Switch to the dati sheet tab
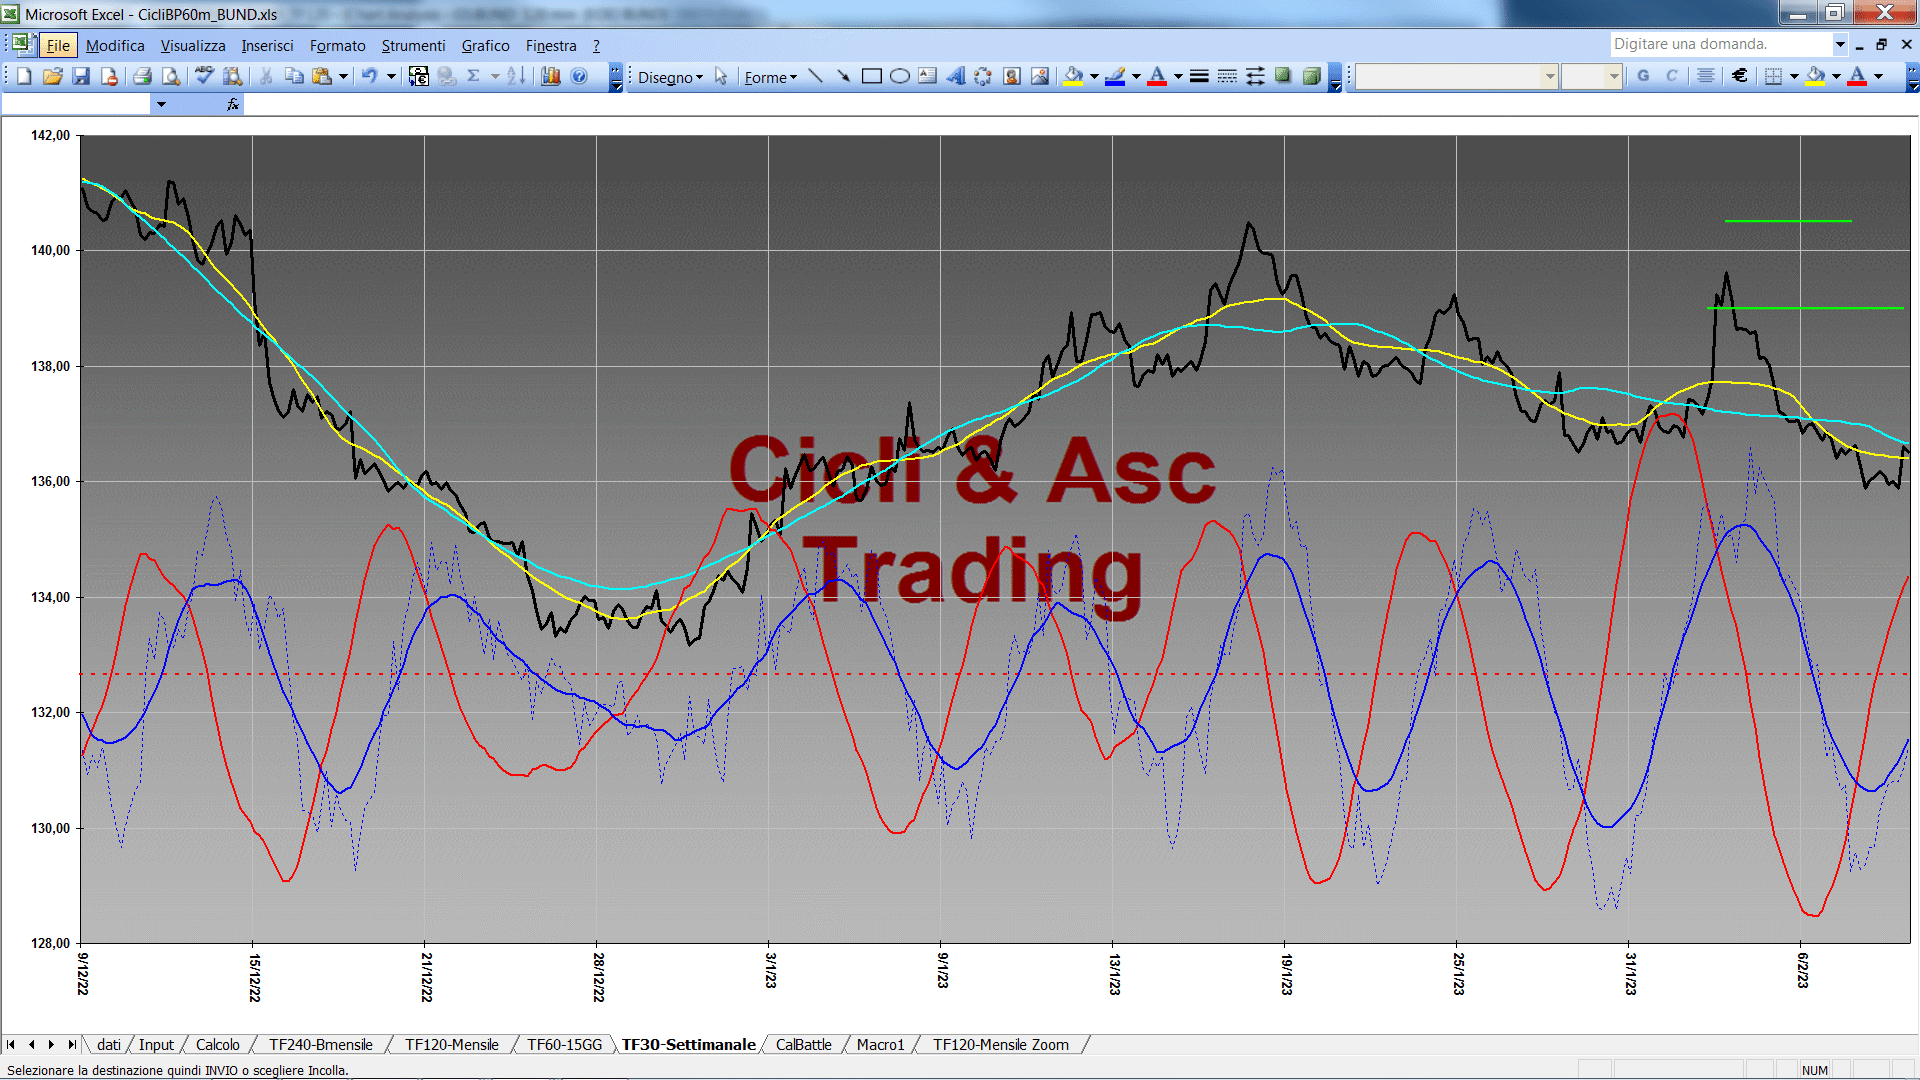Viewport: 1920px width, 1080px height. (x=109, y=1044)
